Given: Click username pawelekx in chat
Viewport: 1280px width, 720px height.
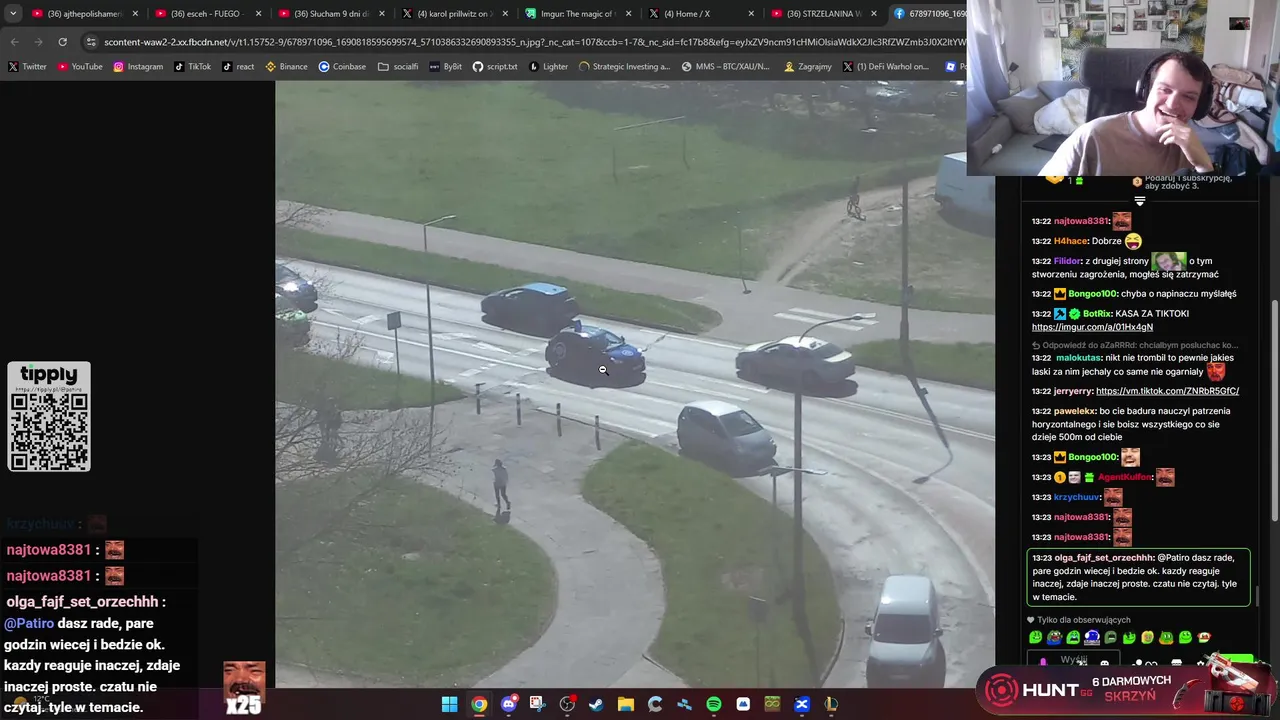Looking at the screenshot, I should click(1075, 411).
